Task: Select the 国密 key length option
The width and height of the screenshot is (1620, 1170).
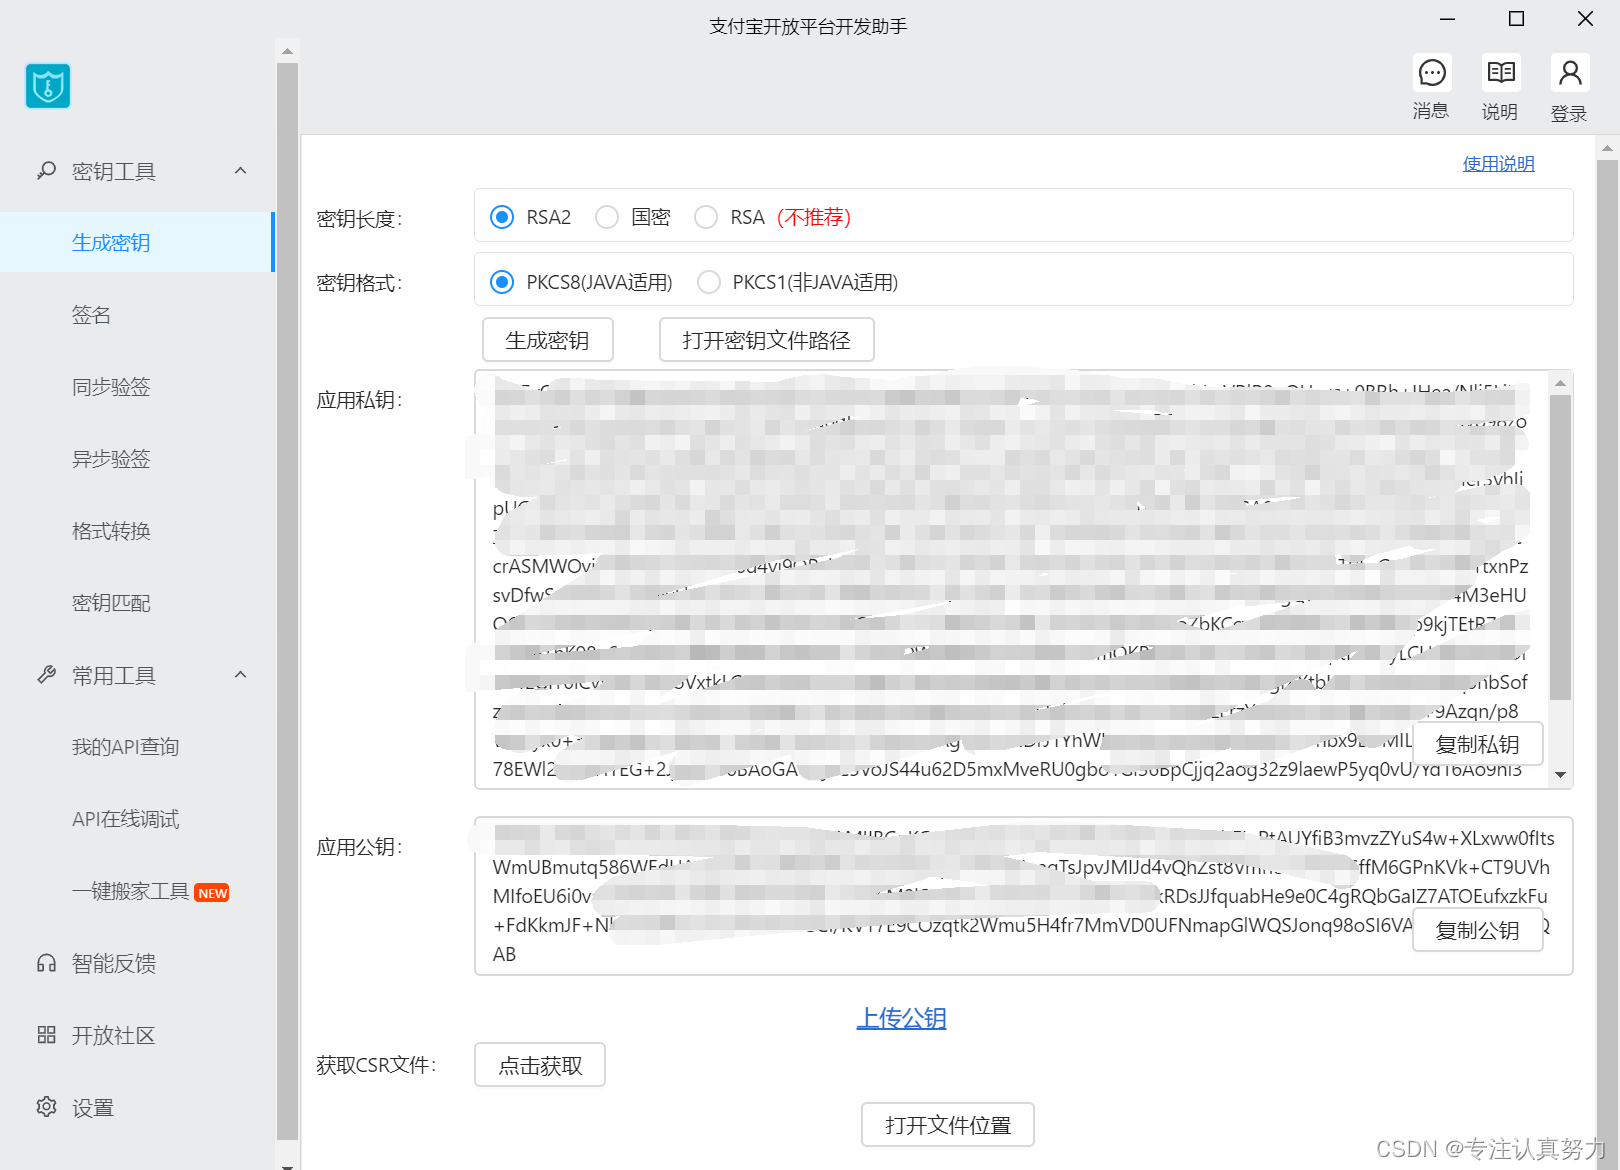Action: [x=607, y=217]
